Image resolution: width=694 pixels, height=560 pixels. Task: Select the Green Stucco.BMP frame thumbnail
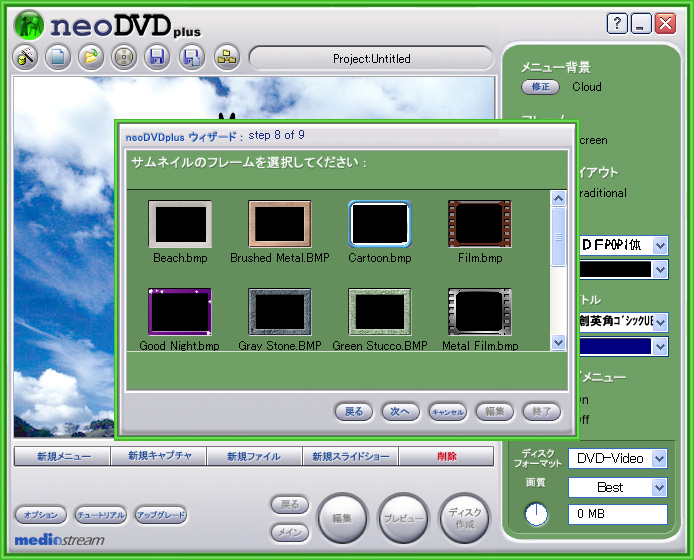coord(380,312)
